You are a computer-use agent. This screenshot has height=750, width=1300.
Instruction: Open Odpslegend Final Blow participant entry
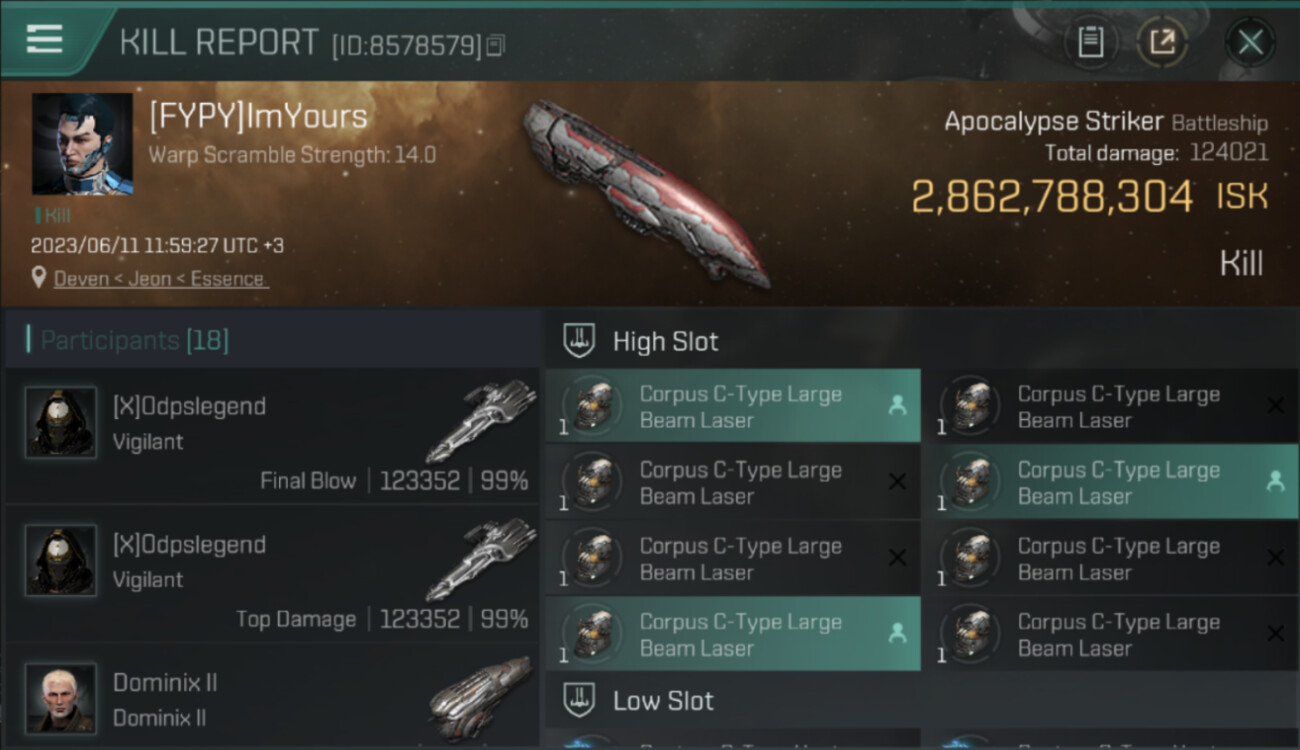[x=272, y=435]
